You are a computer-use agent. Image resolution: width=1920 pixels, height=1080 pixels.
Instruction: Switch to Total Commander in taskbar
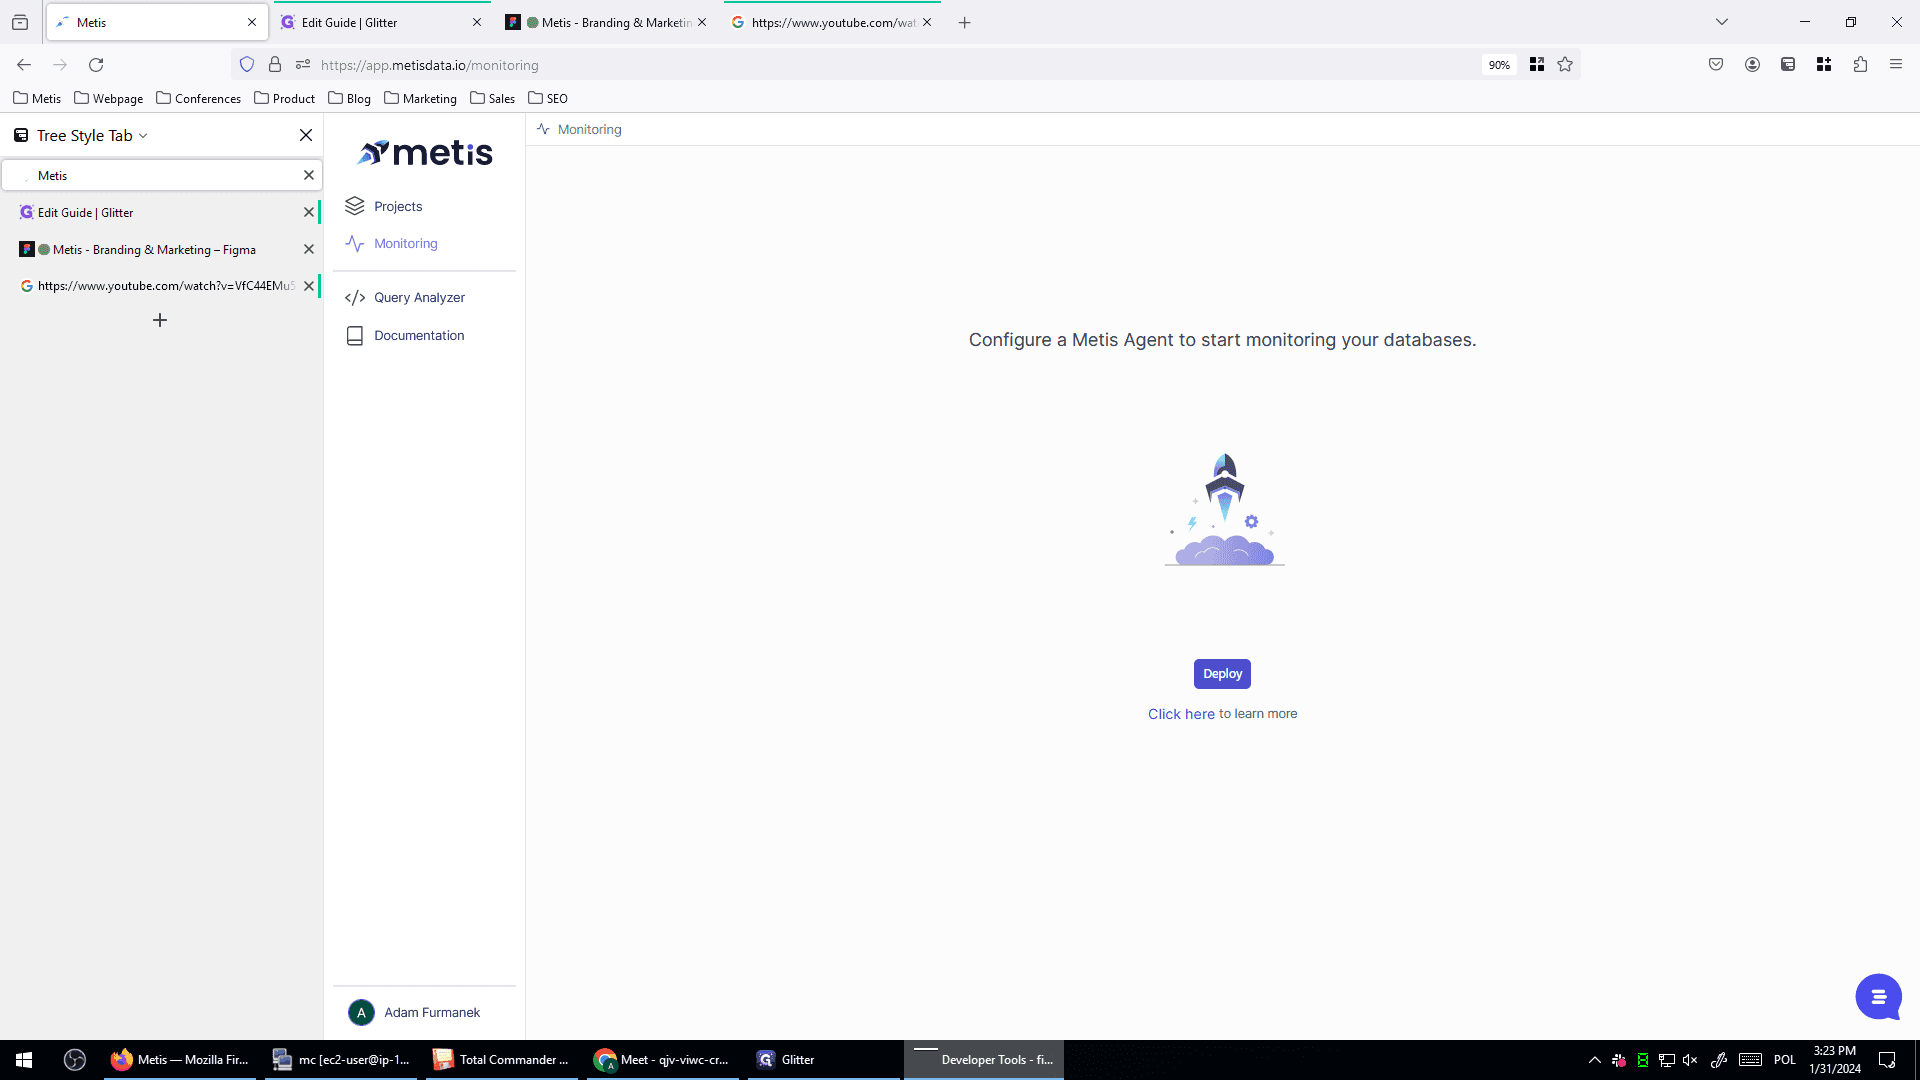click(x=503, y=1060)
